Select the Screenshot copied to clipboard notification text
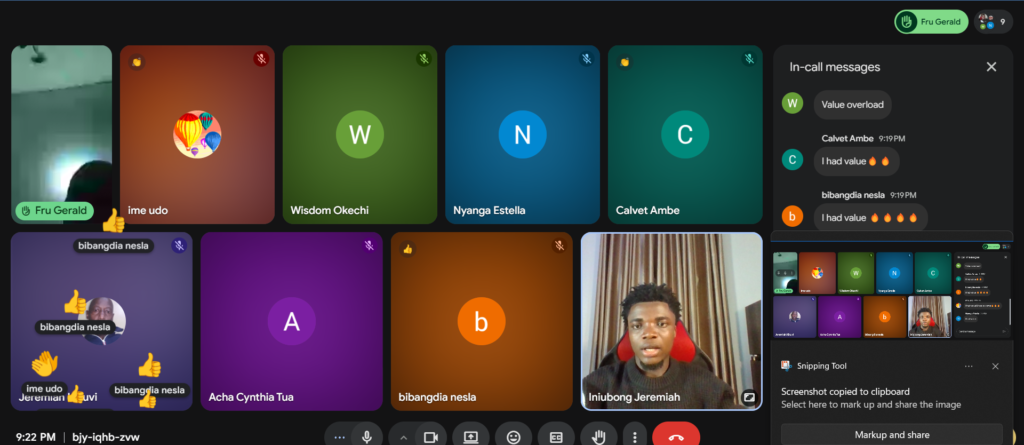This screenshot has height=445, width=1024. tap(846, 391)
